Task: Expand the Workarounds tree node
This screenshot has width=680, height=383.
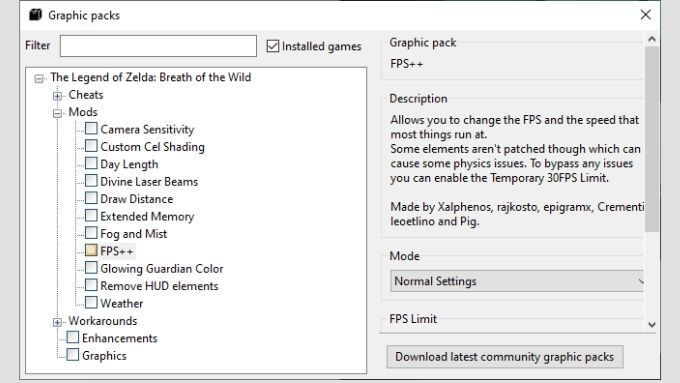Action: pyautogui.click(x=57, y=322)
